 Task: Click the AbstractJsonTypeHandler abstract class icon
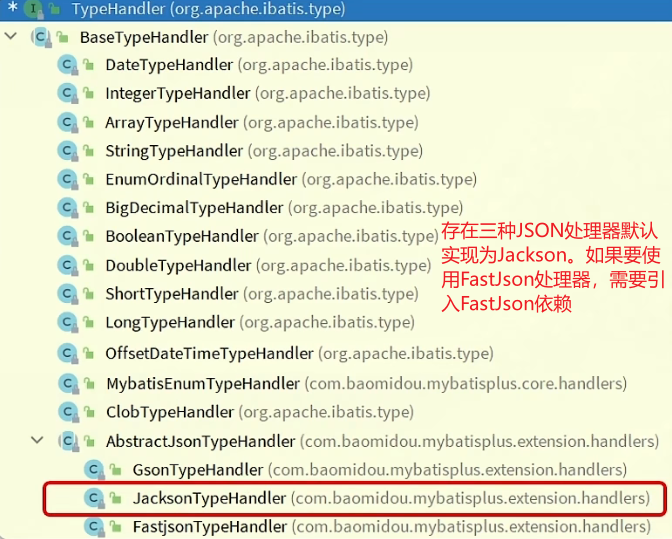[68, 441]
